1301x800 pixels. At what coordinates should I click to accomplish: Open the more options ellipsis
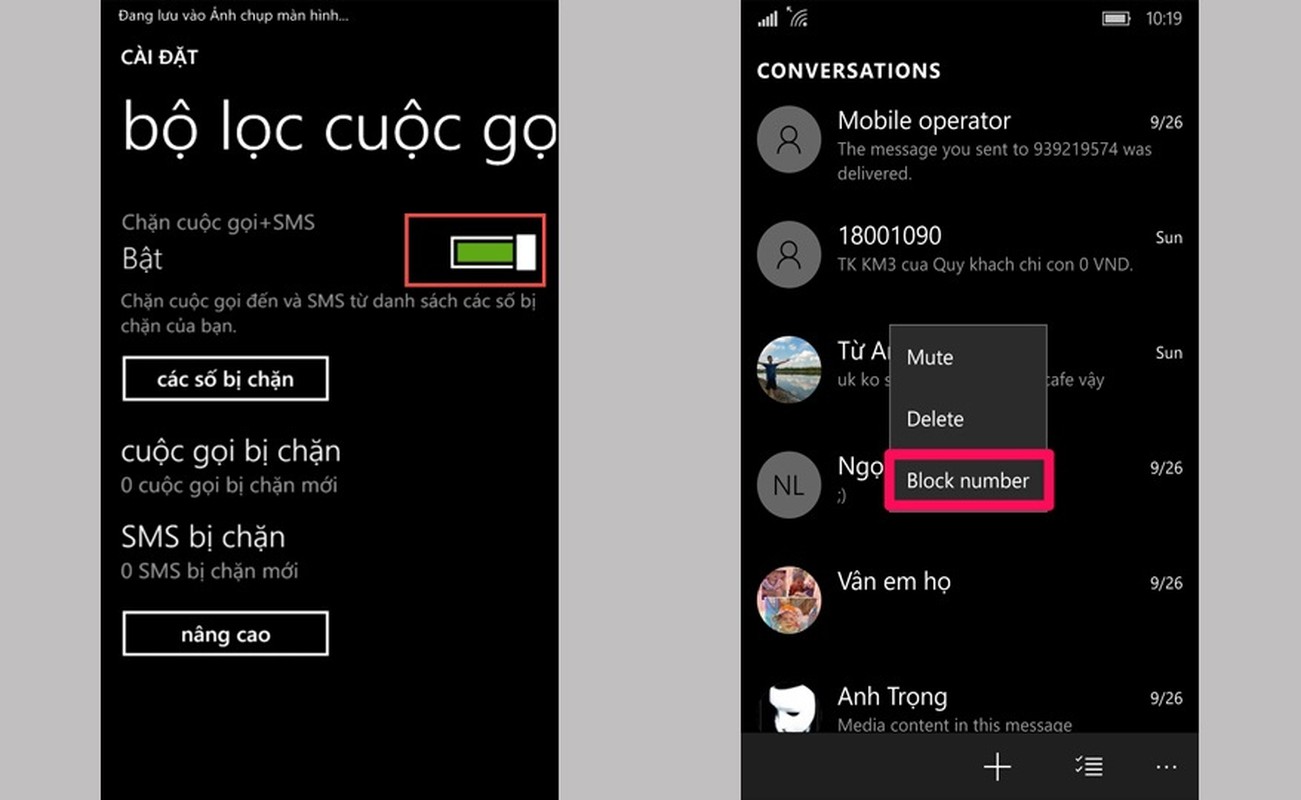(x=1166, y=767)
